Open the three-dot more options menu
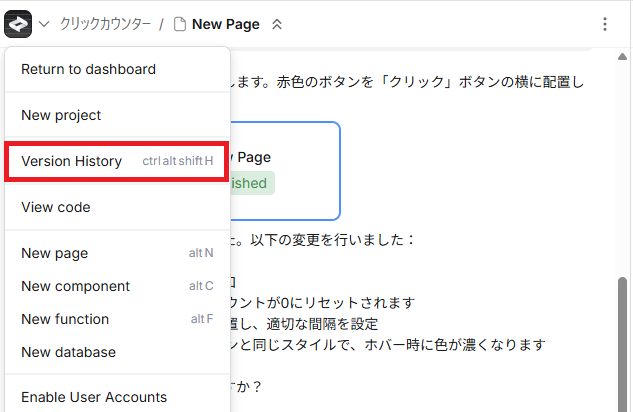The image size is (633, 412). [605, 24]
